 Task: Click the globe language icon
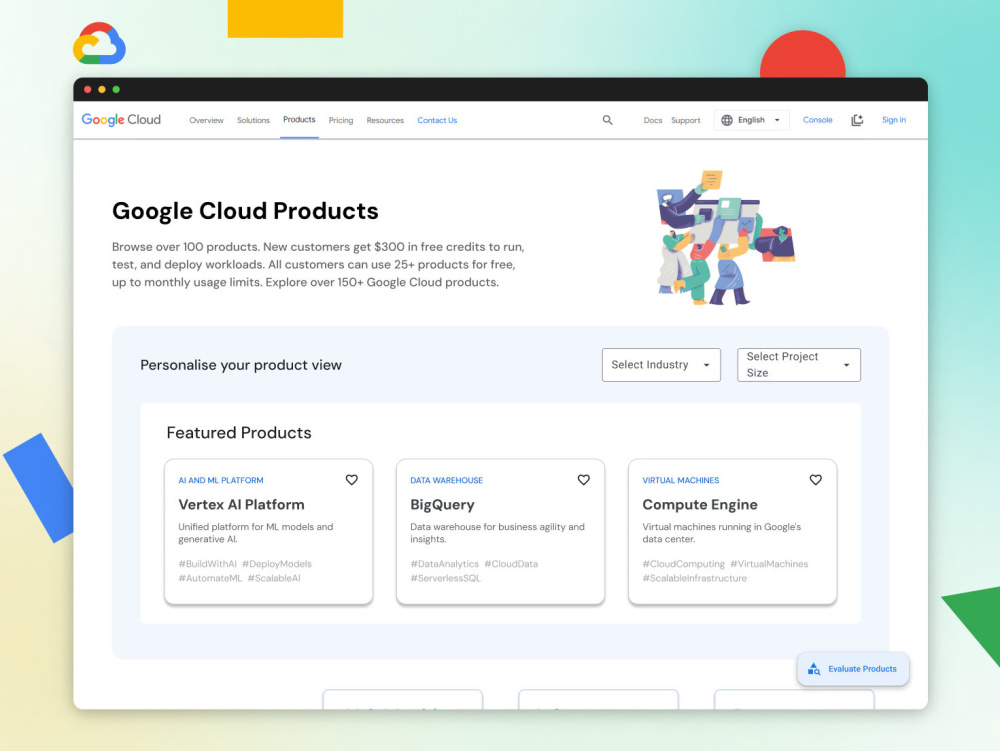[x=727, y=120]
